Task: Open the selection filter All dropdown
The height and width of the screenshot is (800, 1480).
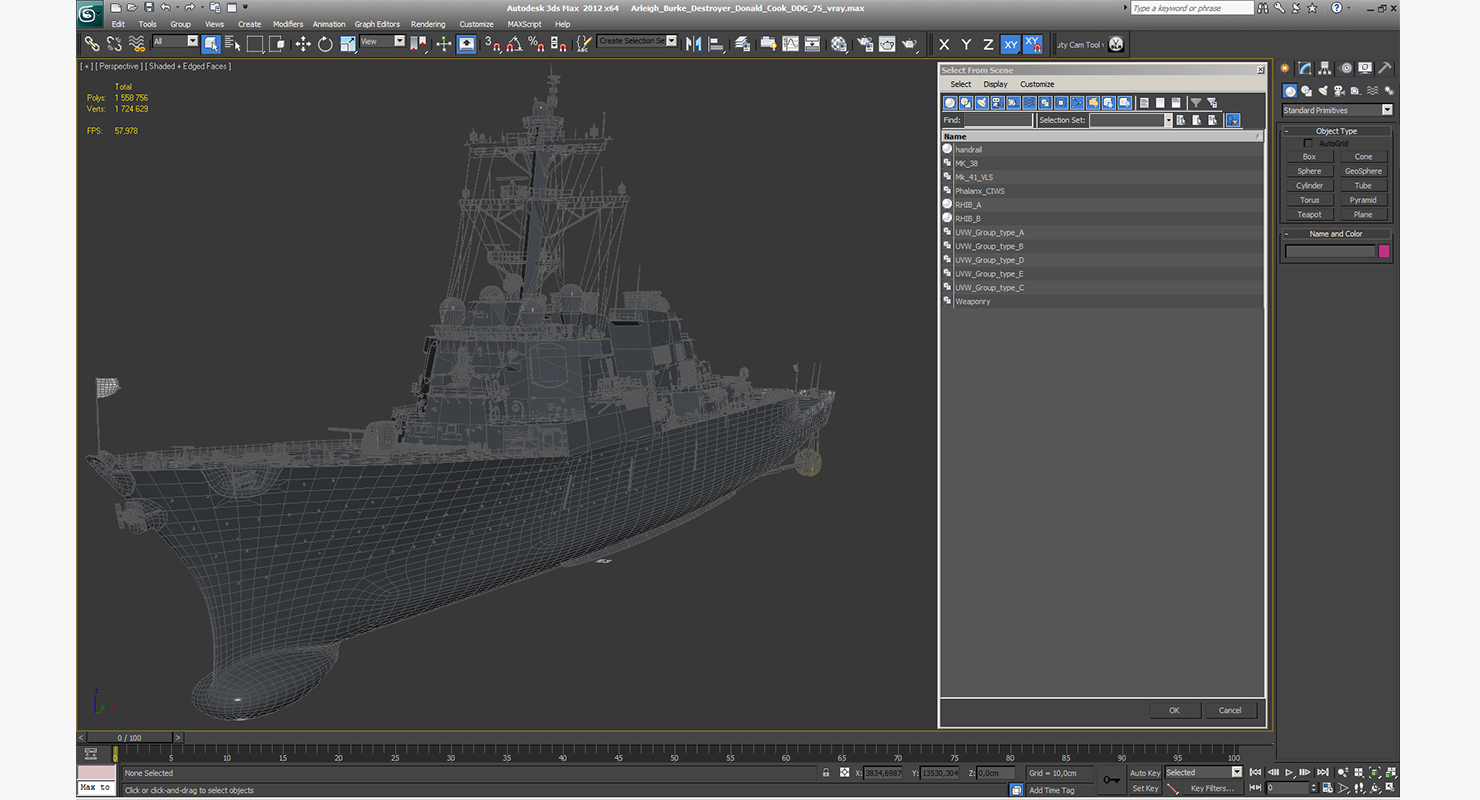Action: (x=175, y=42)
